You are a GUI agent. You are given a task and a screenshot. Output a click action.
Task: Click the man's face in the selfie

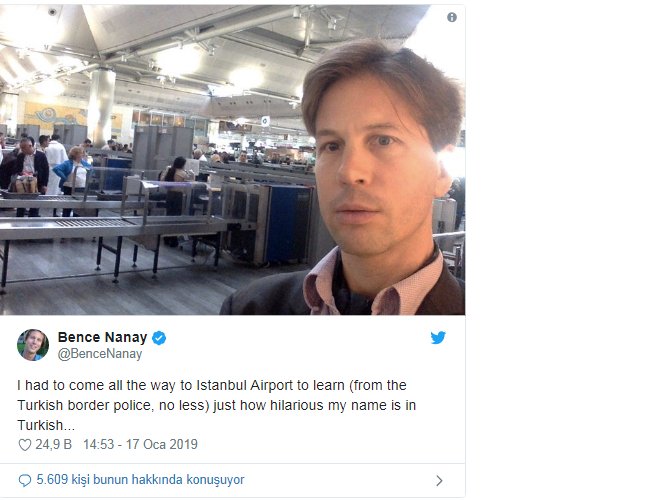pyautogui.click(x=376, y=171)
